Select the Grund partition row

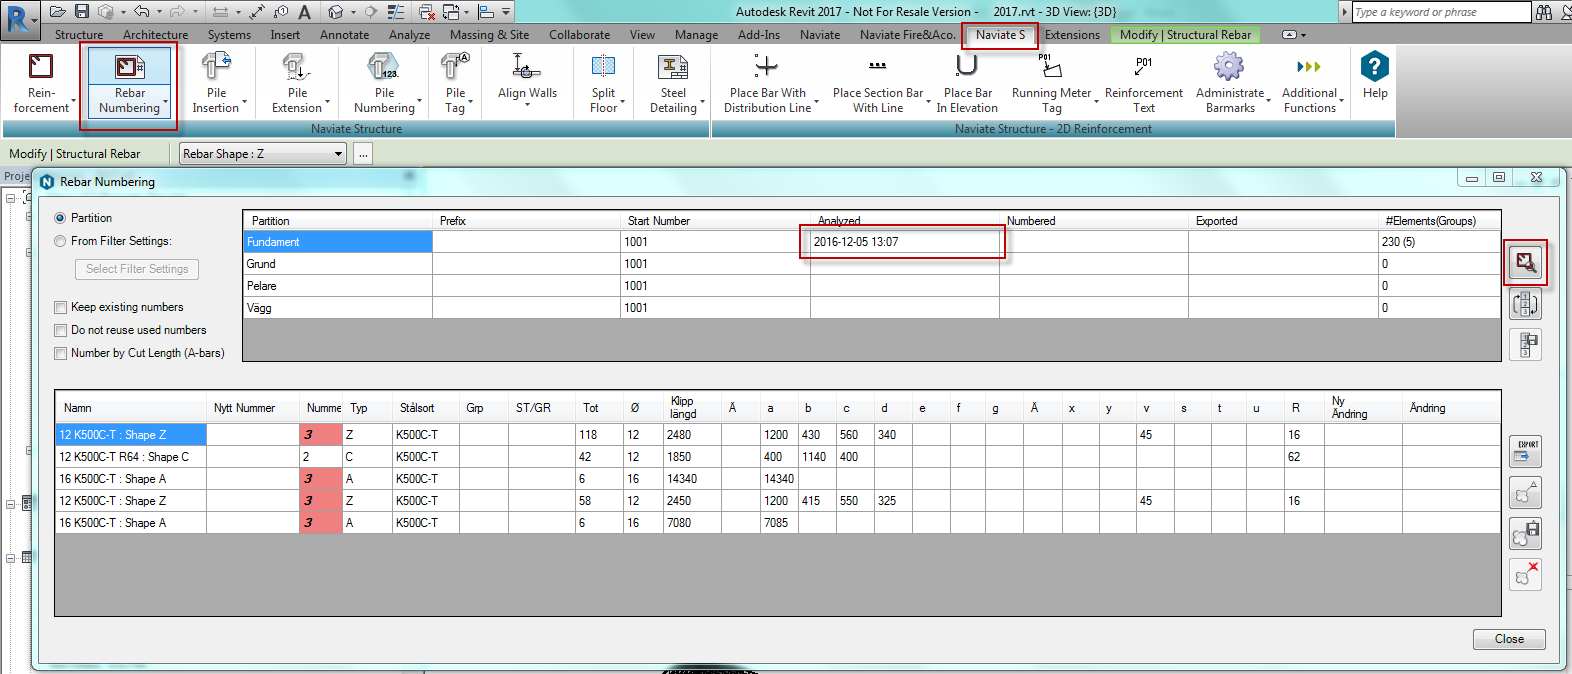(337, 264)
